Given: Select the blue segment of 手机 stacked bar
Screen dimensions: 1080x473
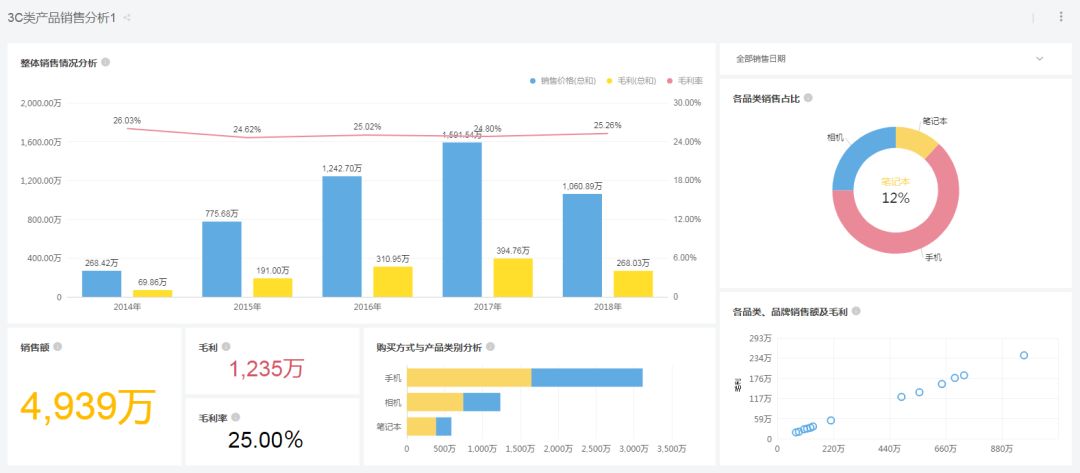Looking at the screenshot, I should click(587, 377).
